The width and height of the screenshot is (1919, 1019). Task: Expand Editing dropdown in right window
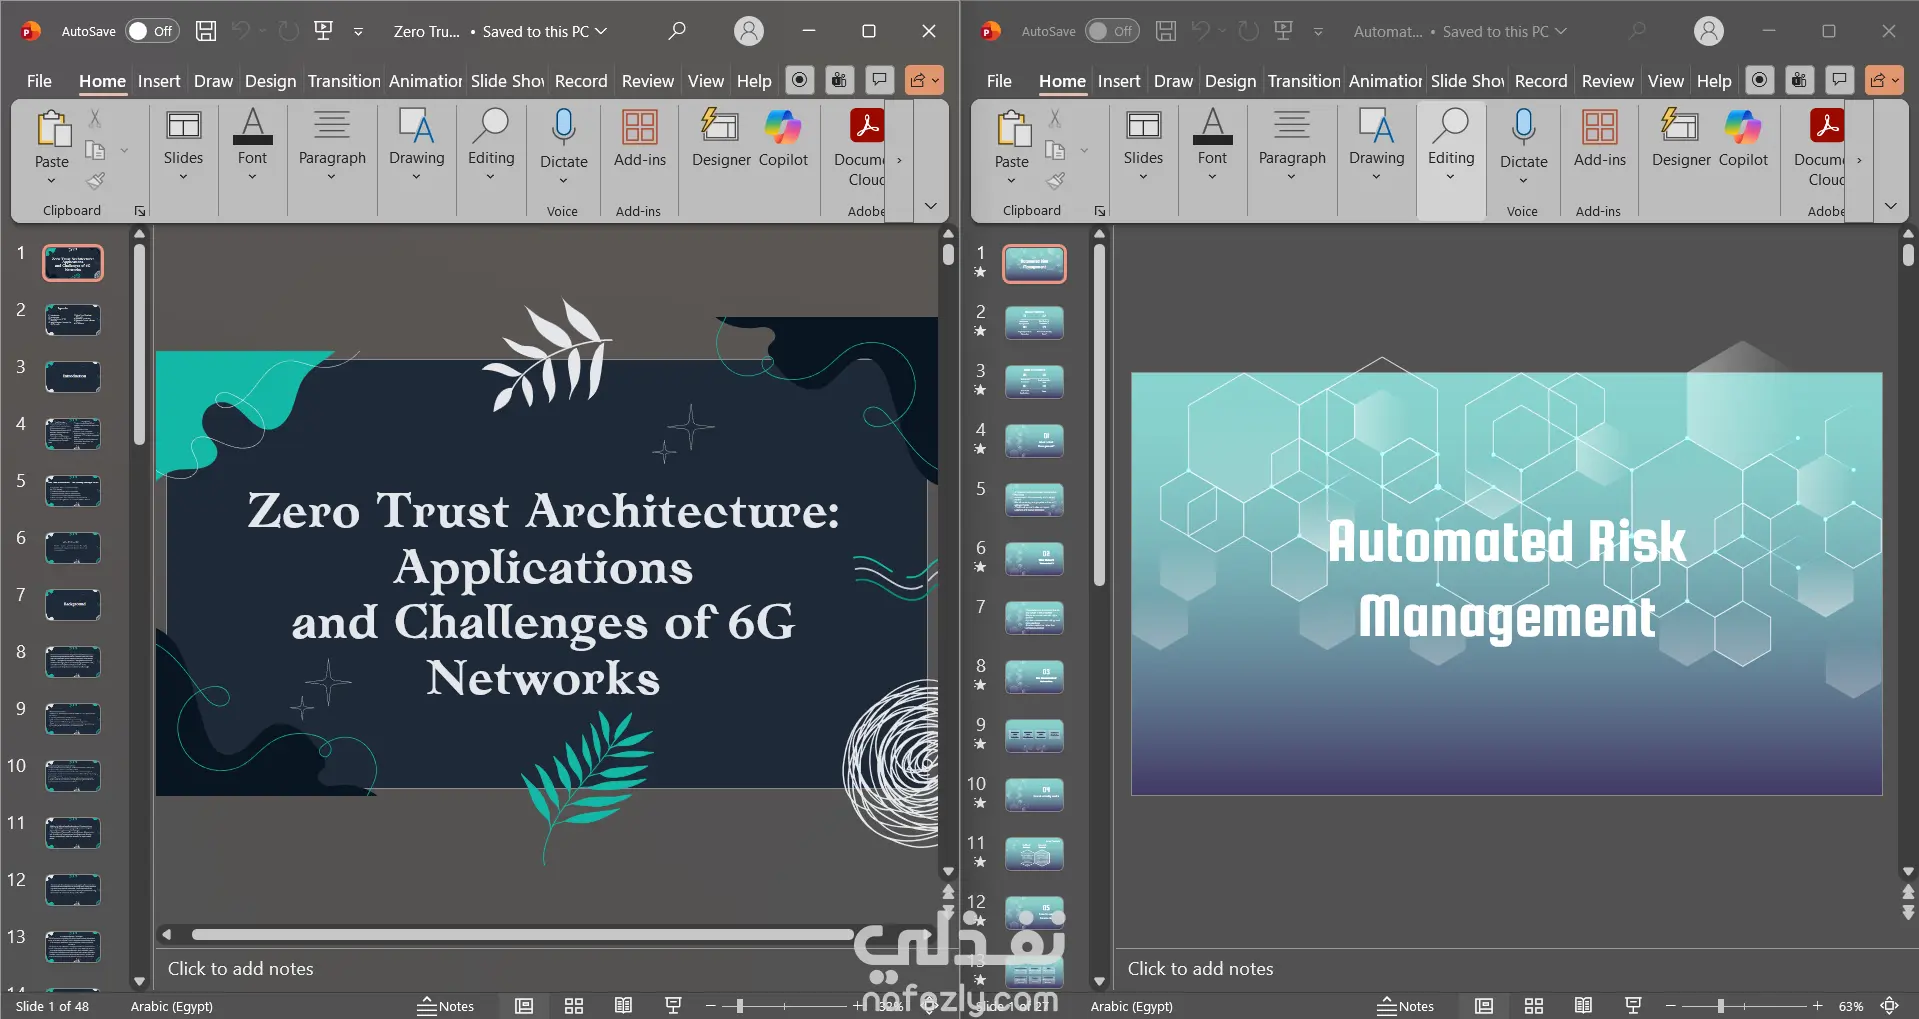point(1450,177)
